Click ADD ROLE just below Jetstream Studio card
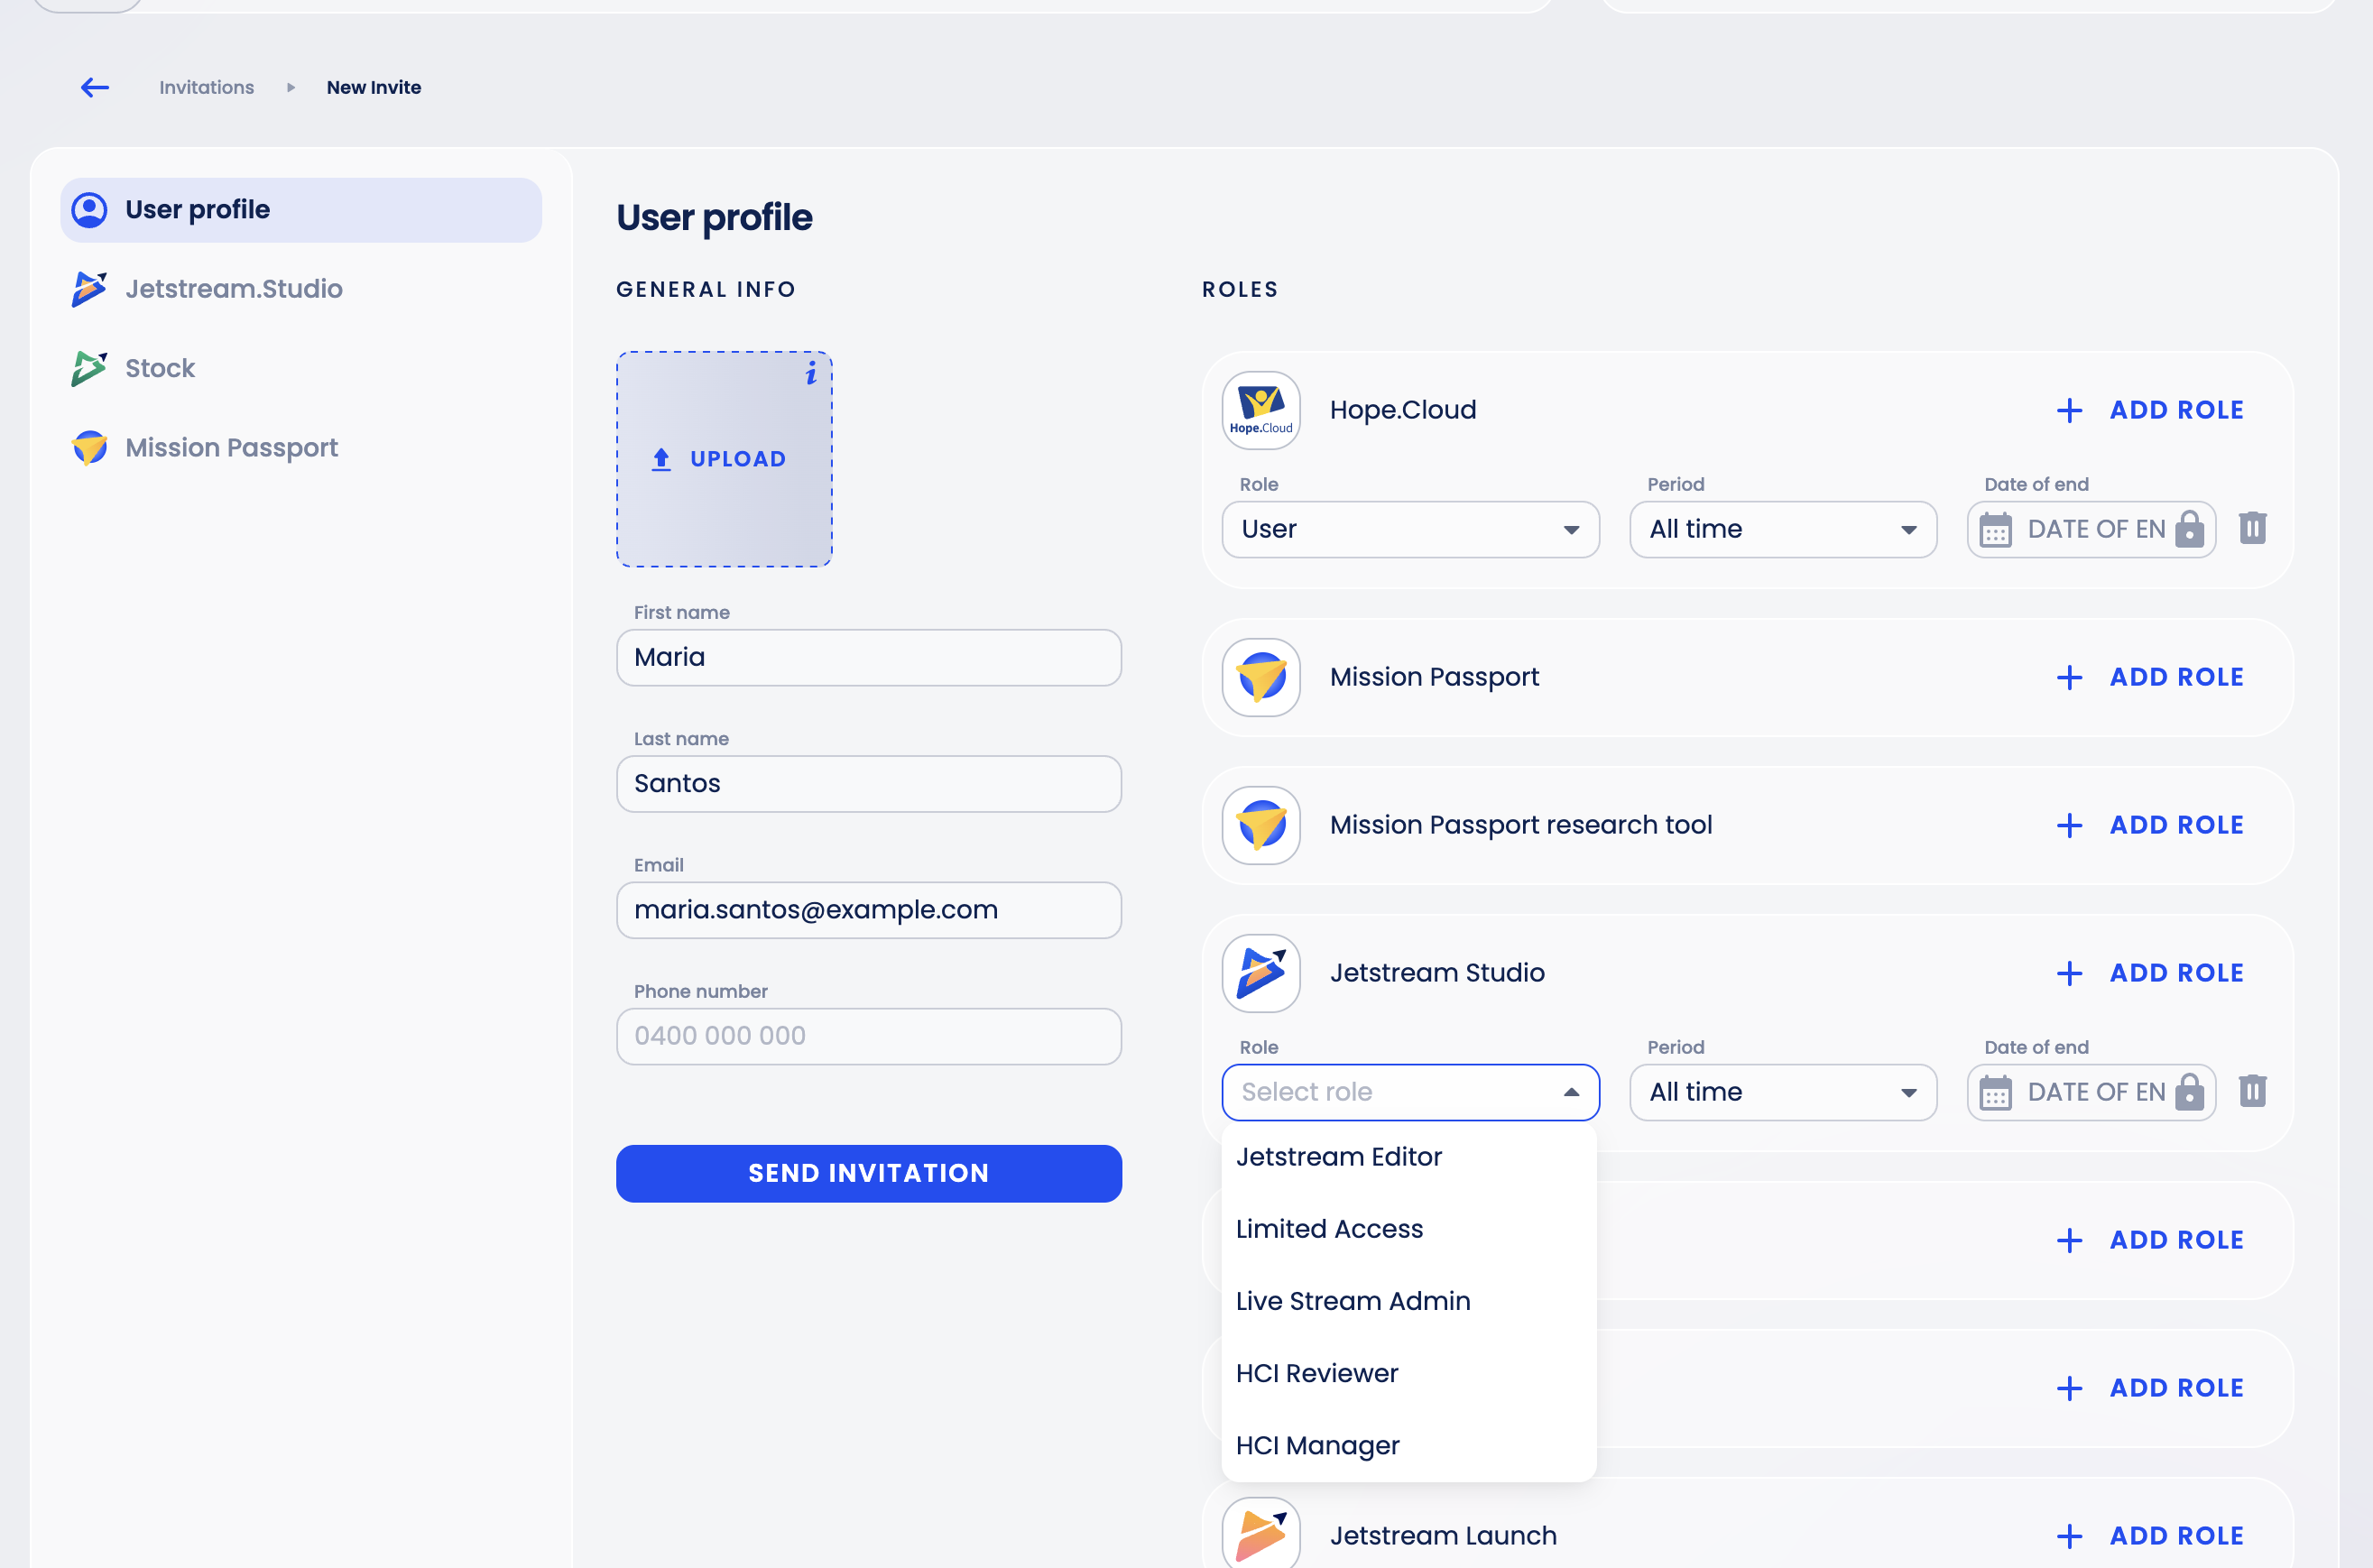 coord(2150,1240)
